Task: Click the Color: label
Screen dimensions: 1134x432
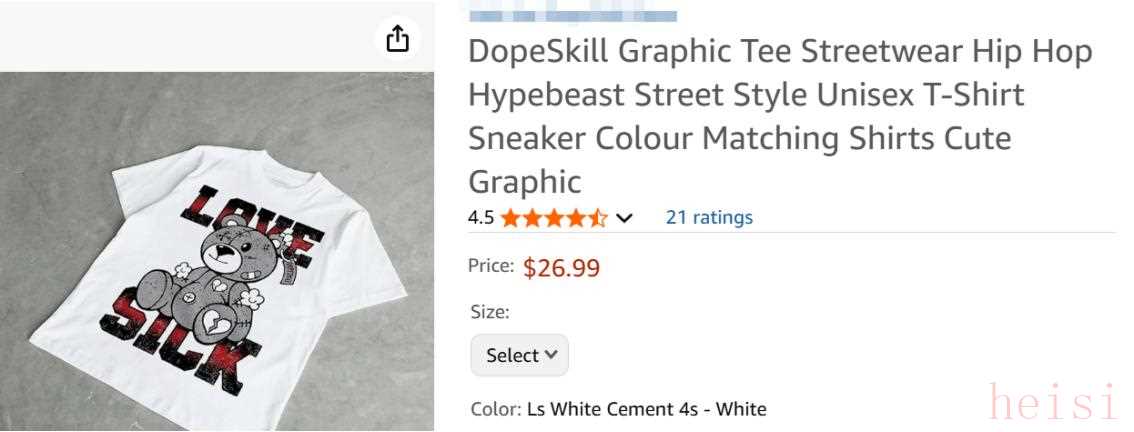Action: pyautogui.click(x=495, y=409)
